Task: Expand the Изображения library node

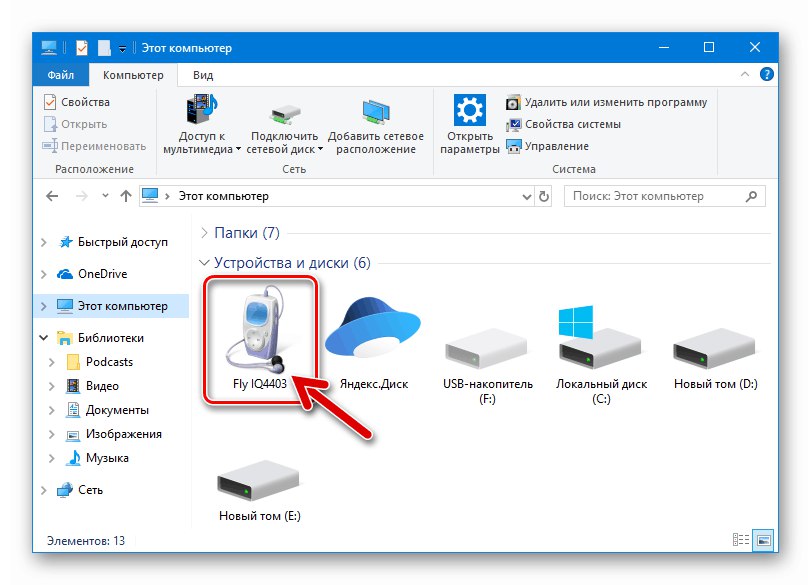Action: (x=52, y=434)
